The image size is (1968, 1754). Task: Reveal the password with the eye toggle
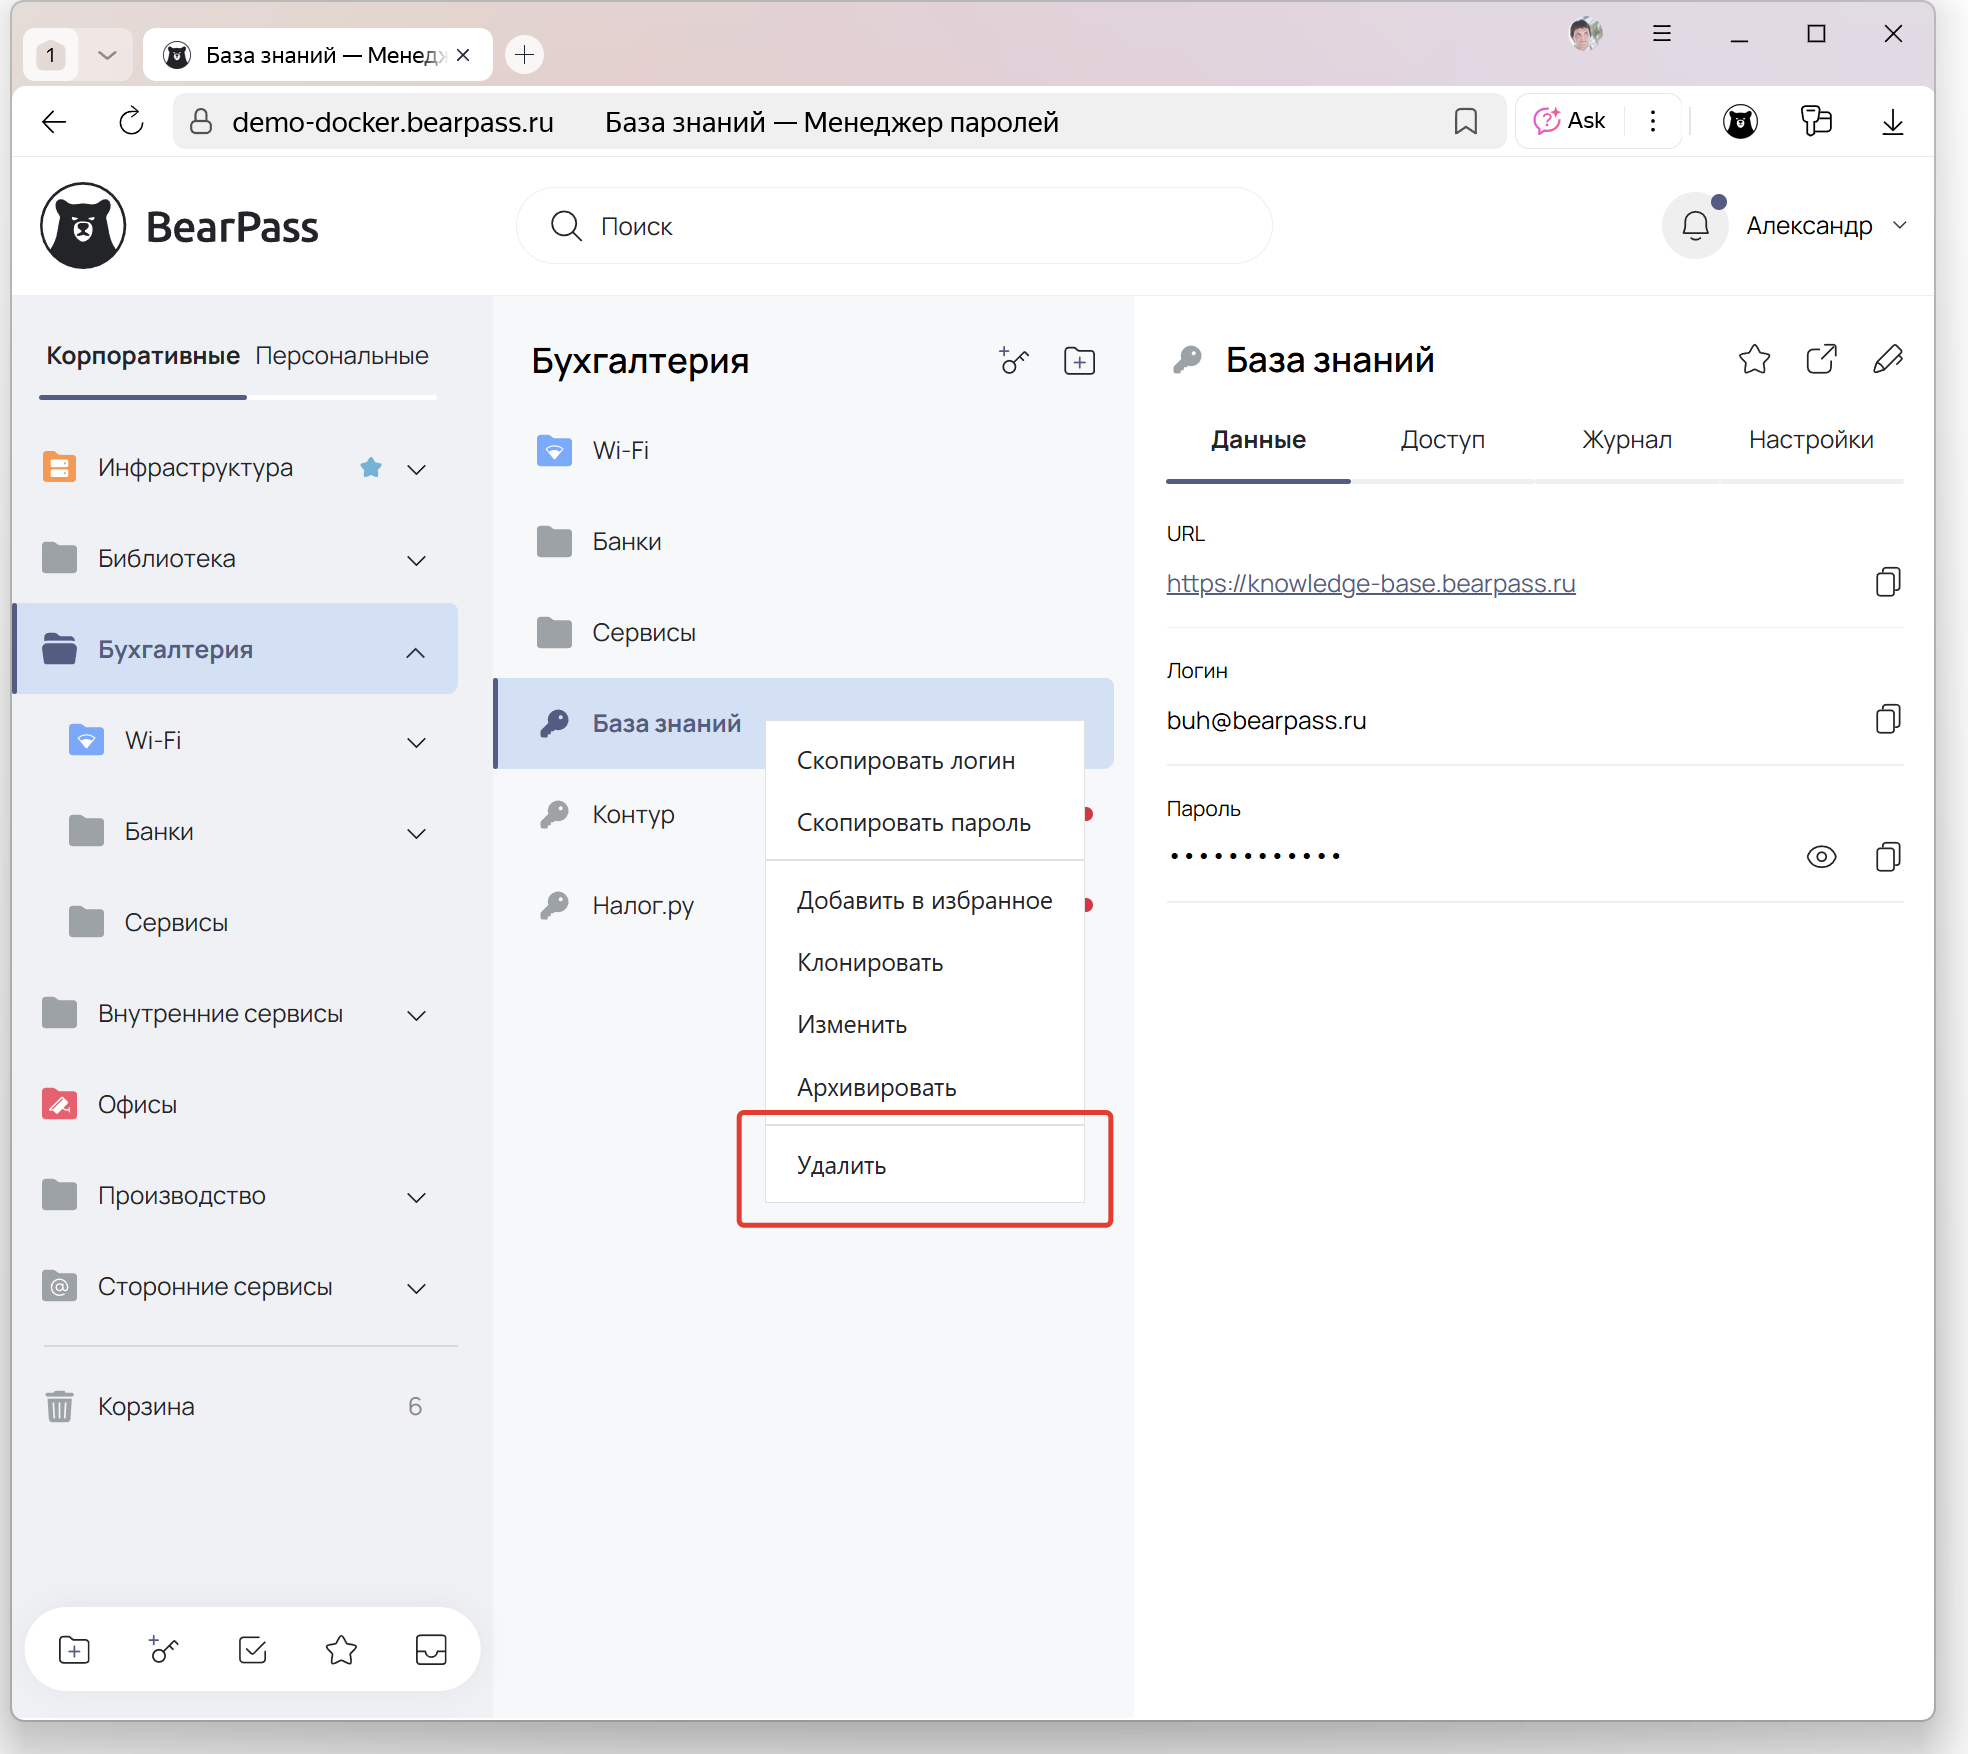click(1822, 856)
